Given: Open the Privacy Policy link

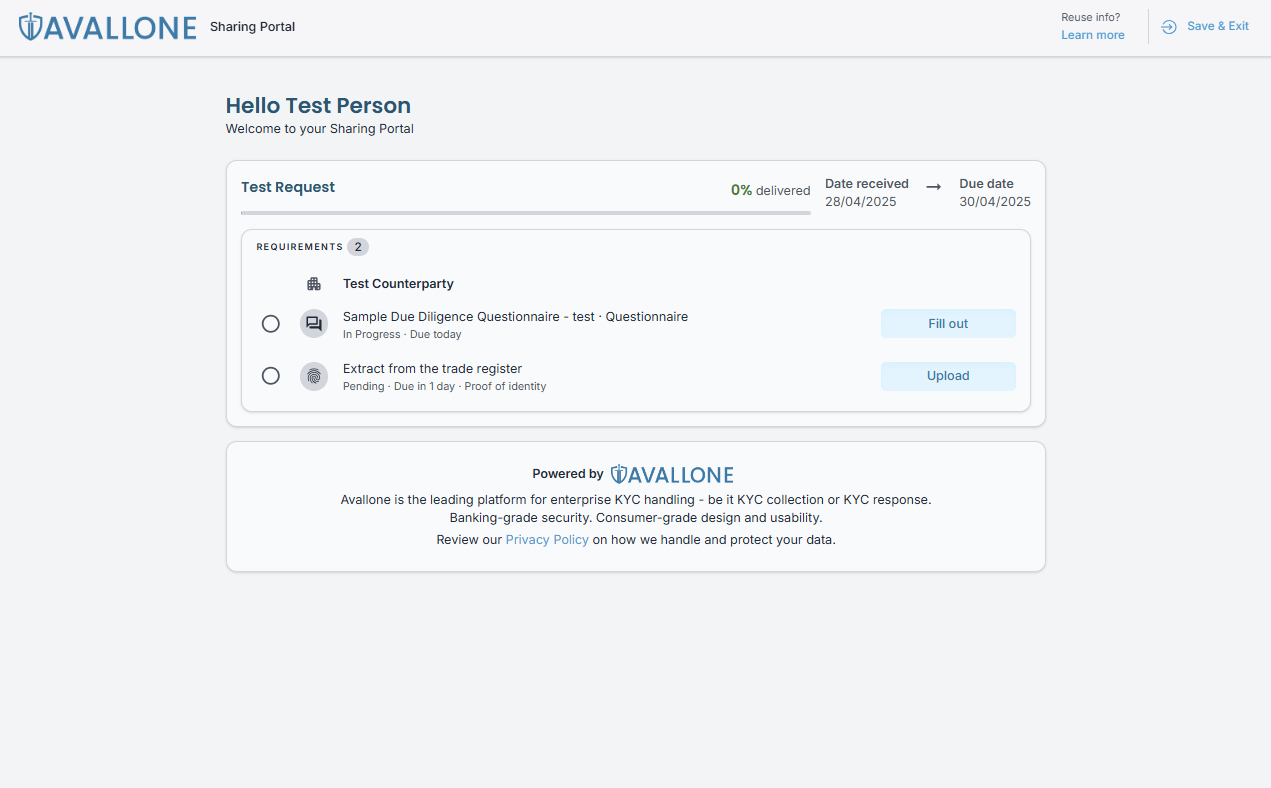Looking at the screenshot, I should click(x=547, y=539).
